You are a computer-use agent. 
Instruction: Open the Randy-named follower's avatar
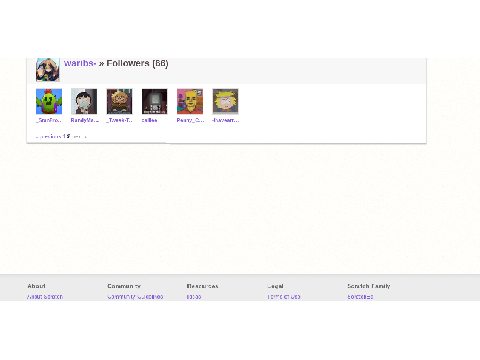pyautogui.click(x=84, y=101)
